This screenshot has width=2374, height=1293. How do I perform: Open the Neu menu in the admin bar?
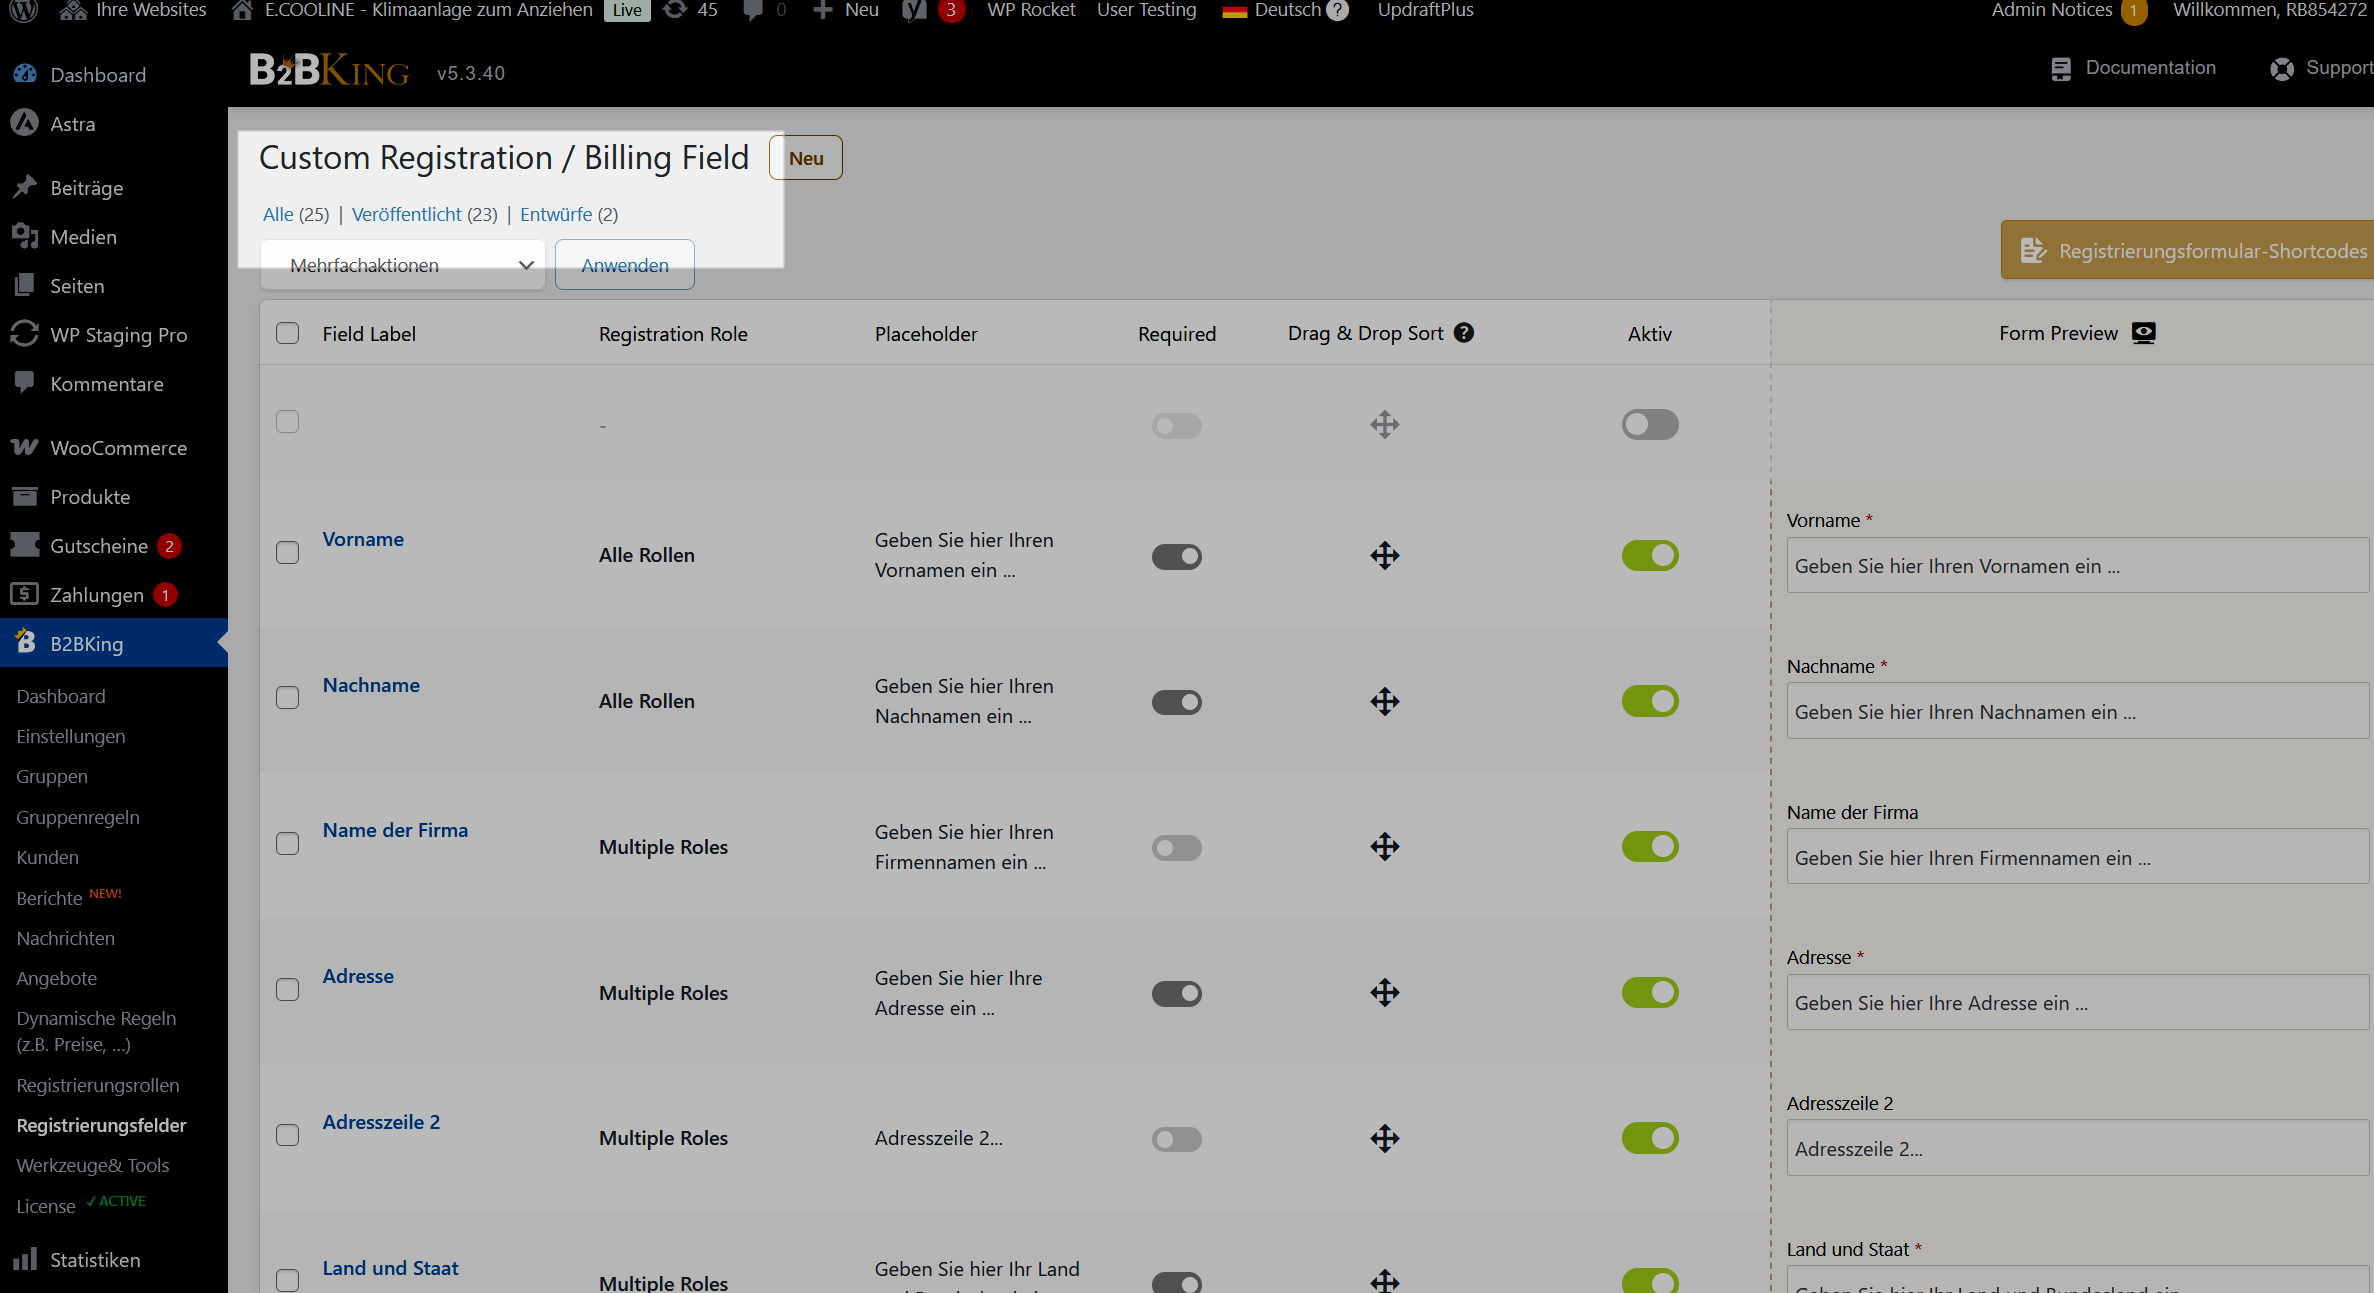click(x=846, y=10)
